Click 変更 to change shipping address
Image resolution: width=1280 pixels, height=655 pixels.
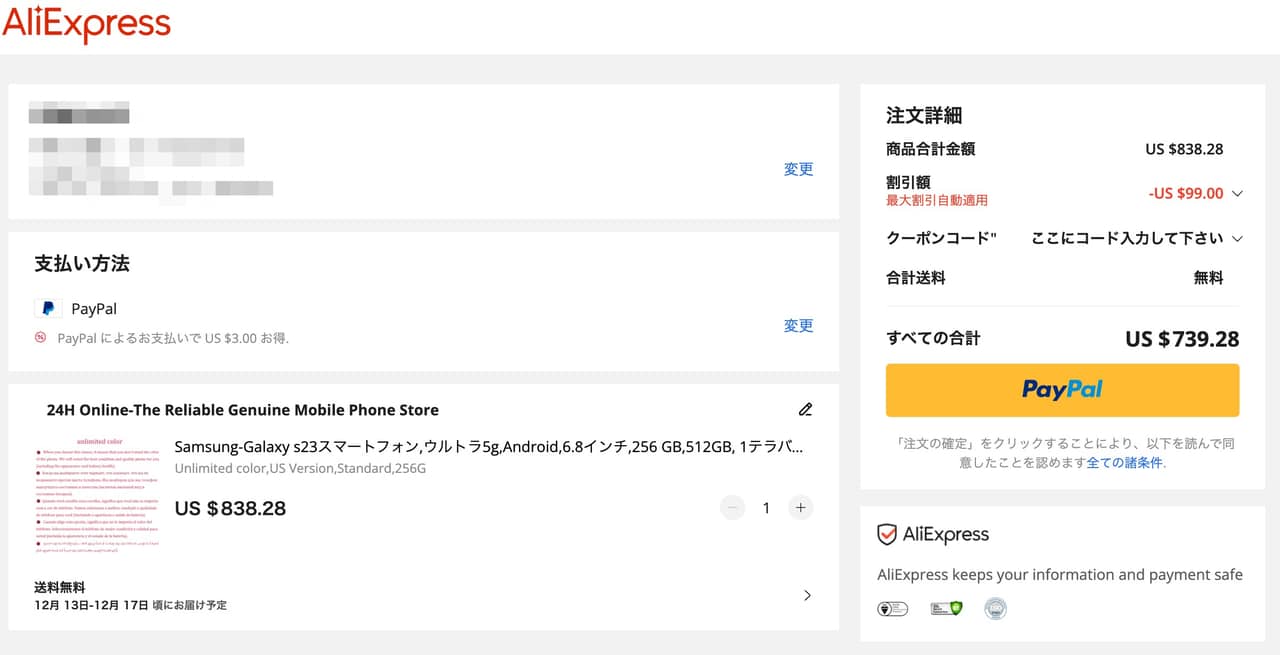[x=798, y=169]
